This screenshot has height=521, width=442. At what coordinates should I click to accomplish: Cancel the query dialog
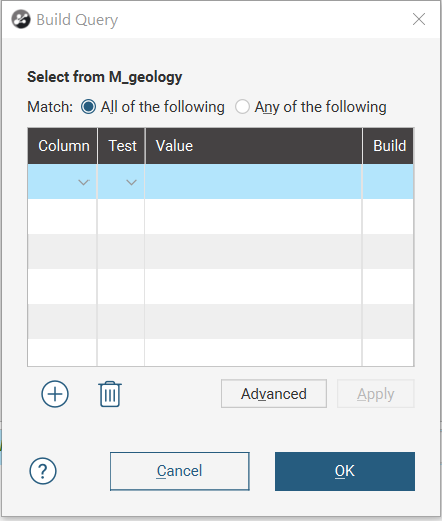180,471
